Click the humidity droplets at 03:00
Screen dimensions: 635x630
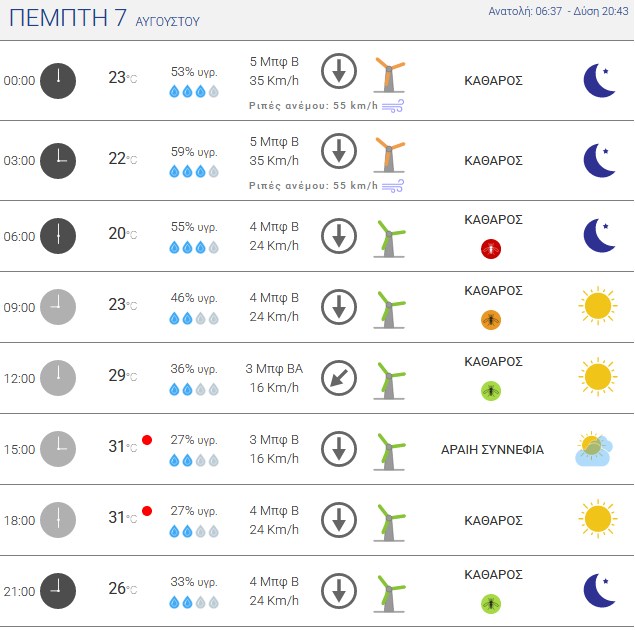point(194,172)
